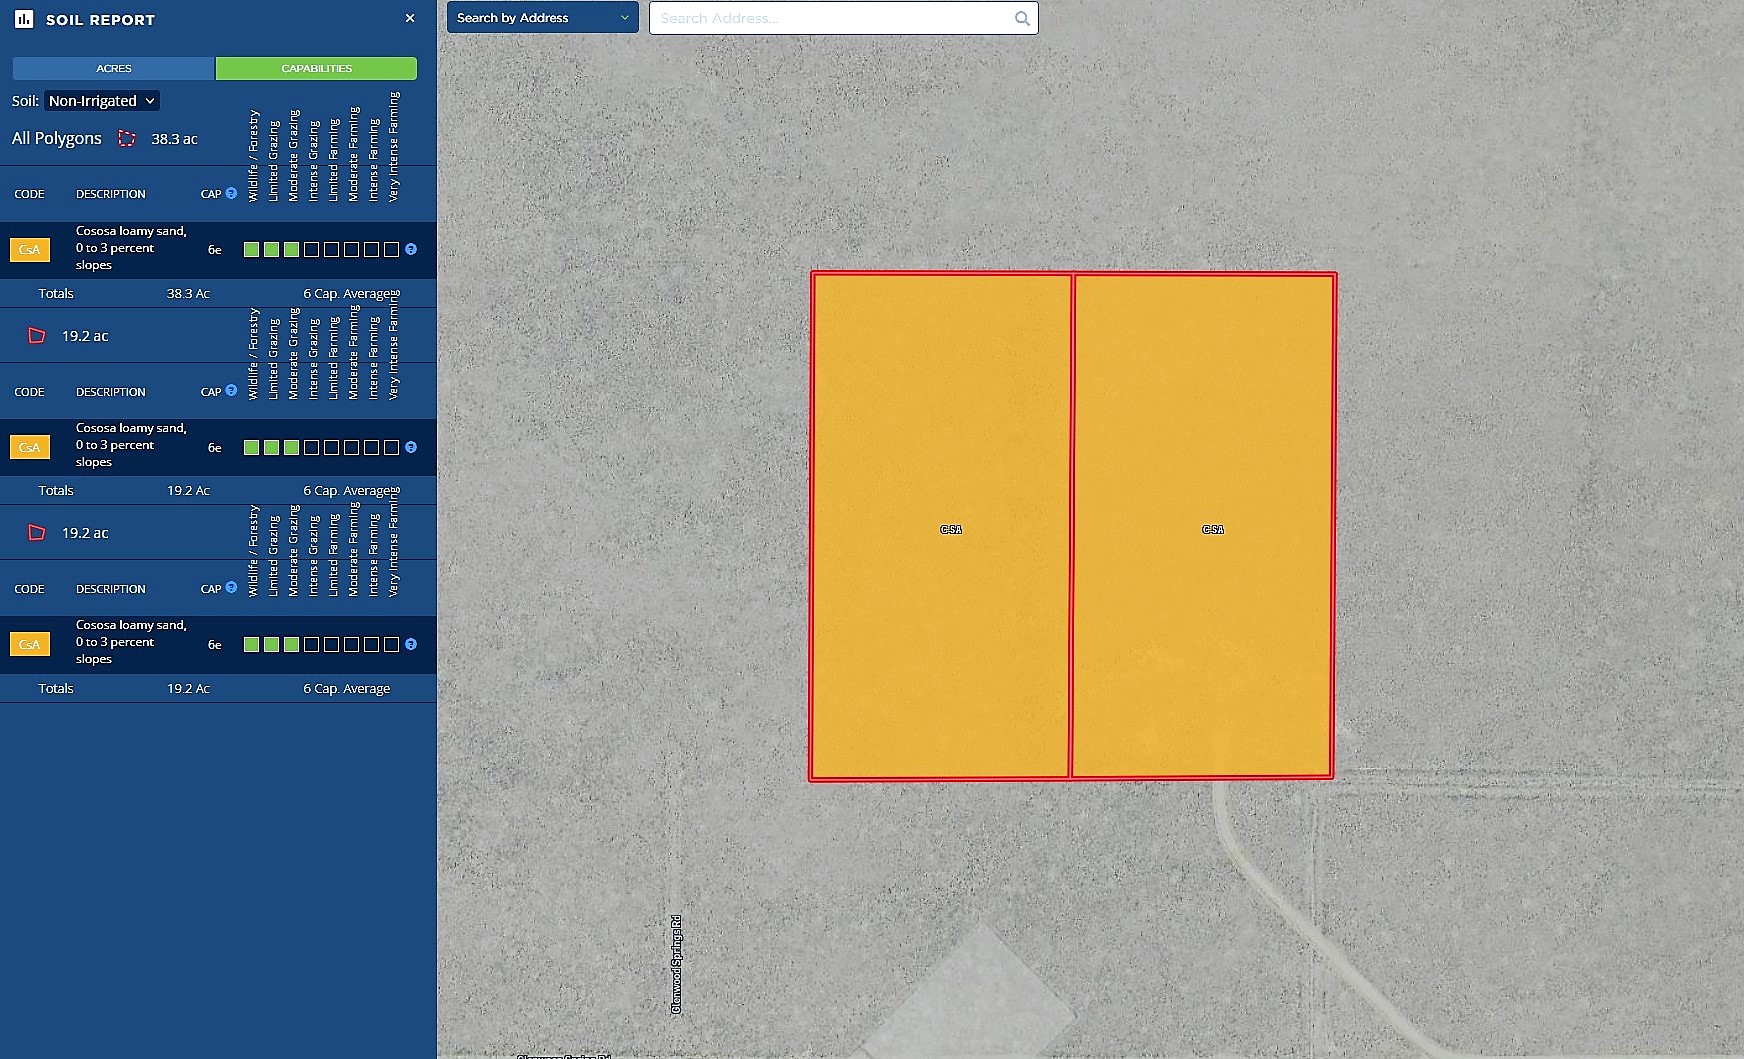Image resolution: width=1744 pixels, height=1059 pixels.
Task: Click the All Polygons dashed polygon icon
Action: tap(127, 139)
